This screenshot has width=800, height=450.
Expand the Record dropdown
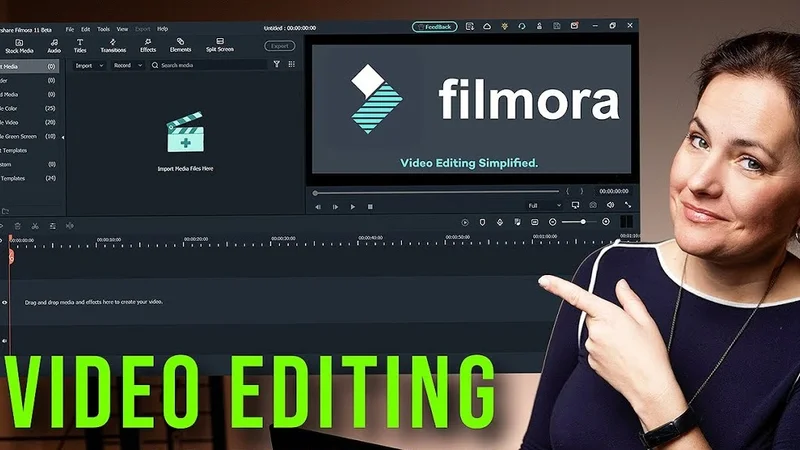(x=128, y=65)
